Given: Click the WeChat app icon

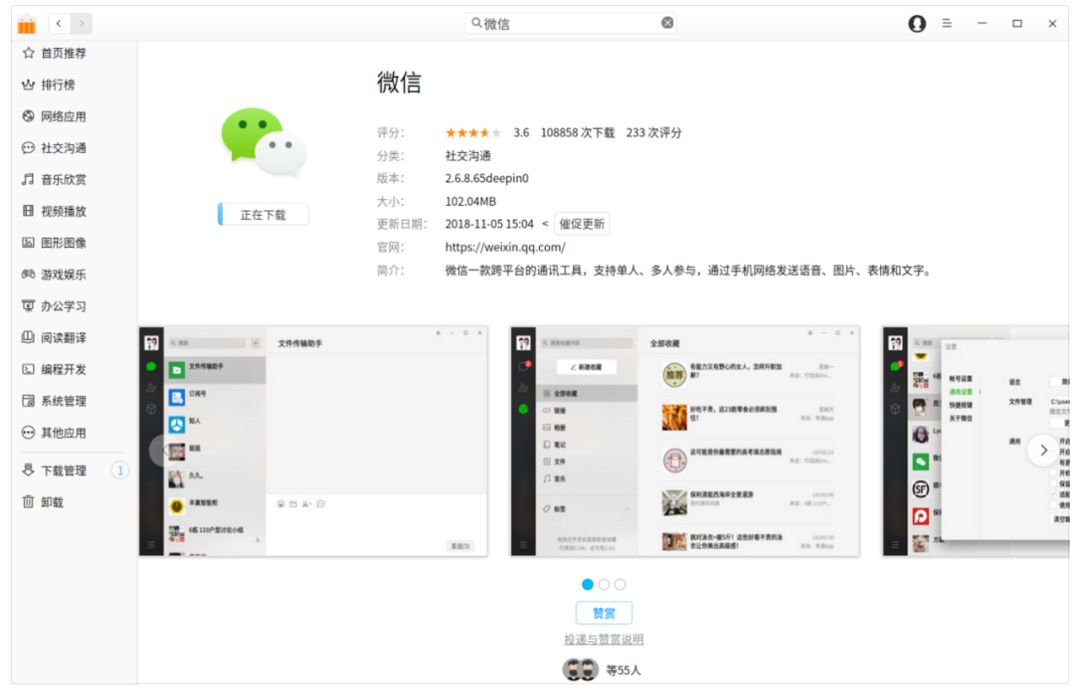Looking at the screenshot, I should point(262,141).
